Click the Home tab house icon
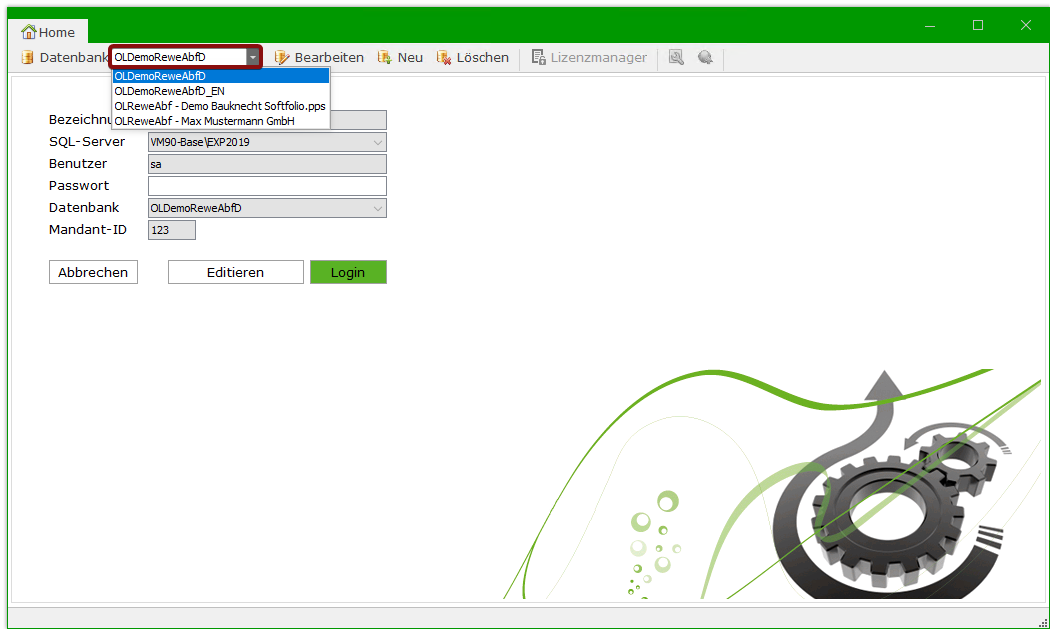1050x629 pixels. click(x=28, y=33)
